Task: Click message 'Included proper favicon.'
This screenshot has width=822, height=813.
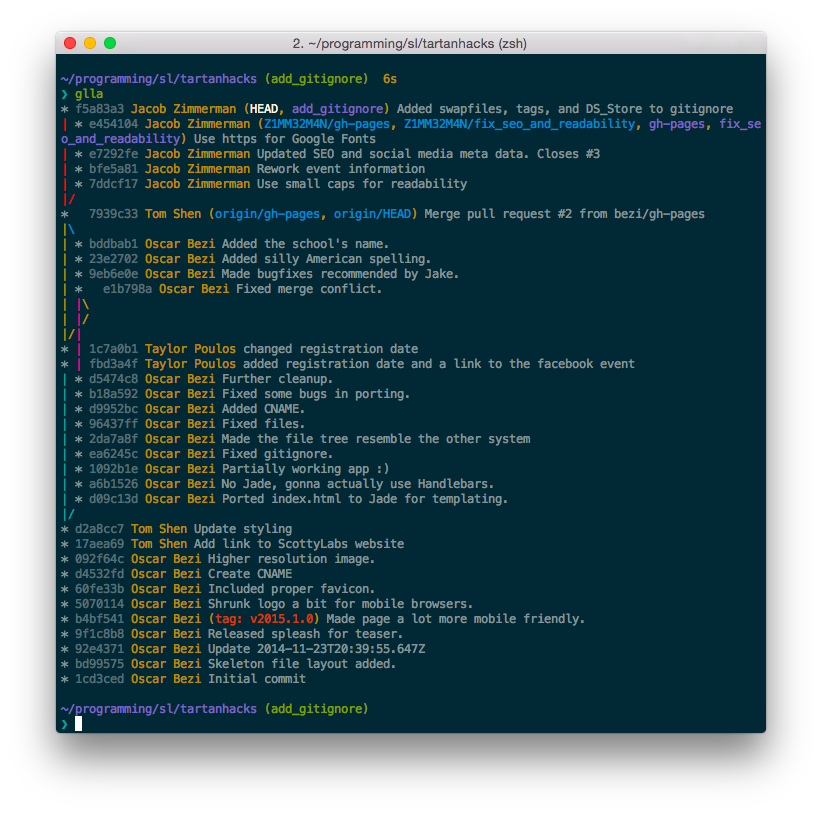Action: (x=292, y=589)
